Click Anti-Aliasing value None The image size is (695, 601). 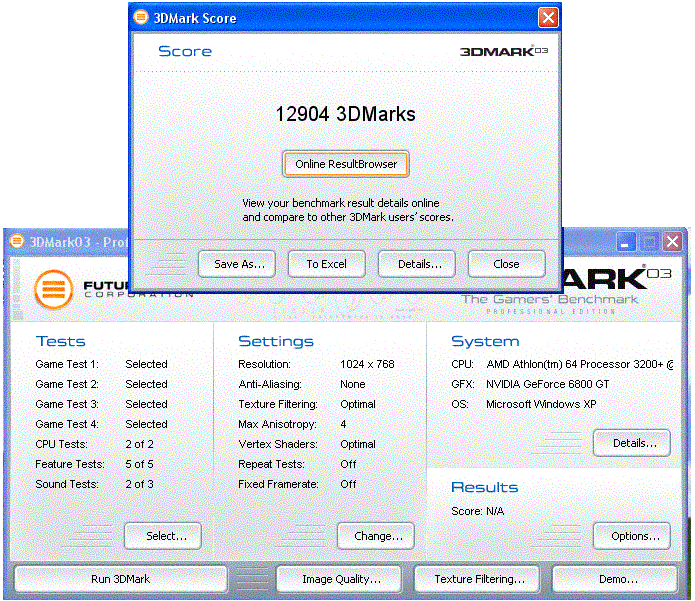[352, 384]
